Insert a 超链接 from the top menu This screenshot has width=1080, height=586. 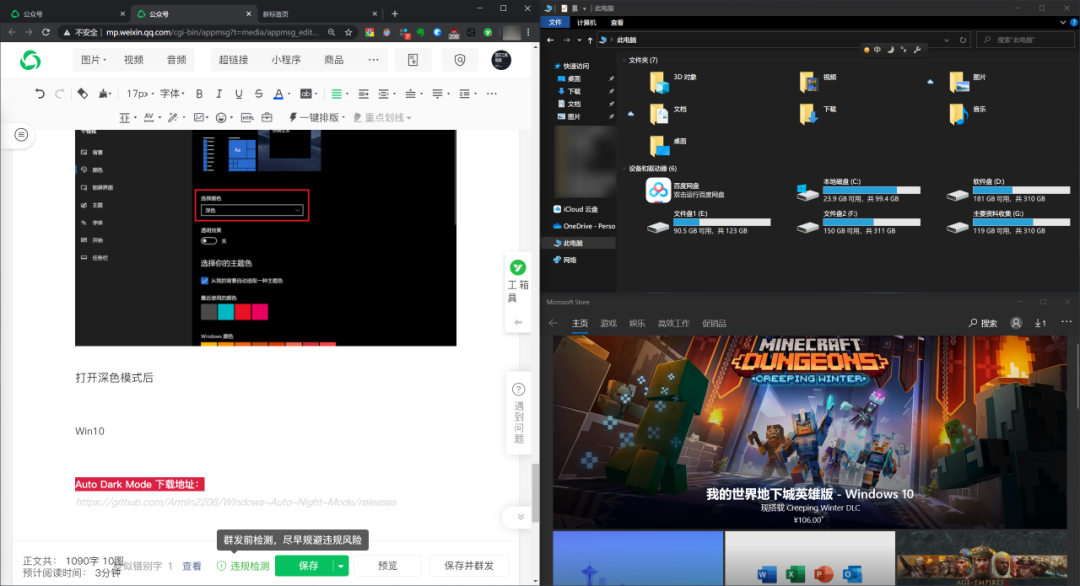tap(233, 60)
